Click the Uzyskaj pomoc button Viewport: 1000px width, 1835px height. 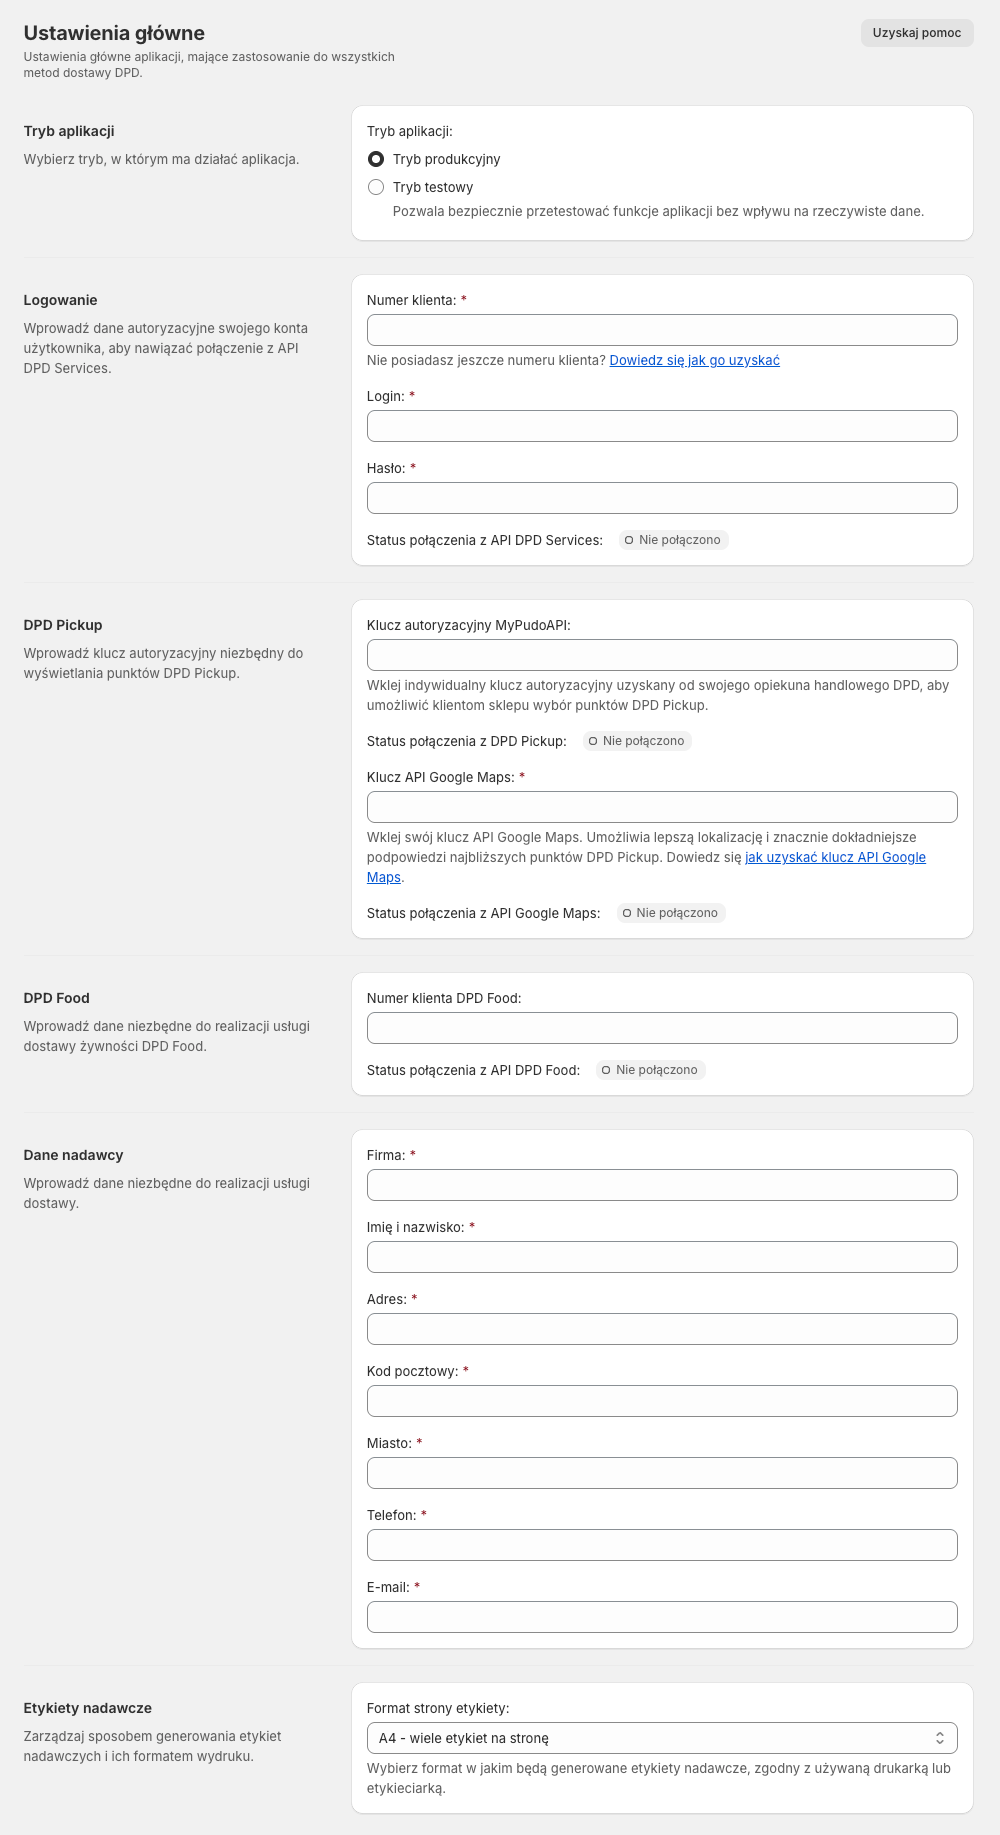click(916, 33)
